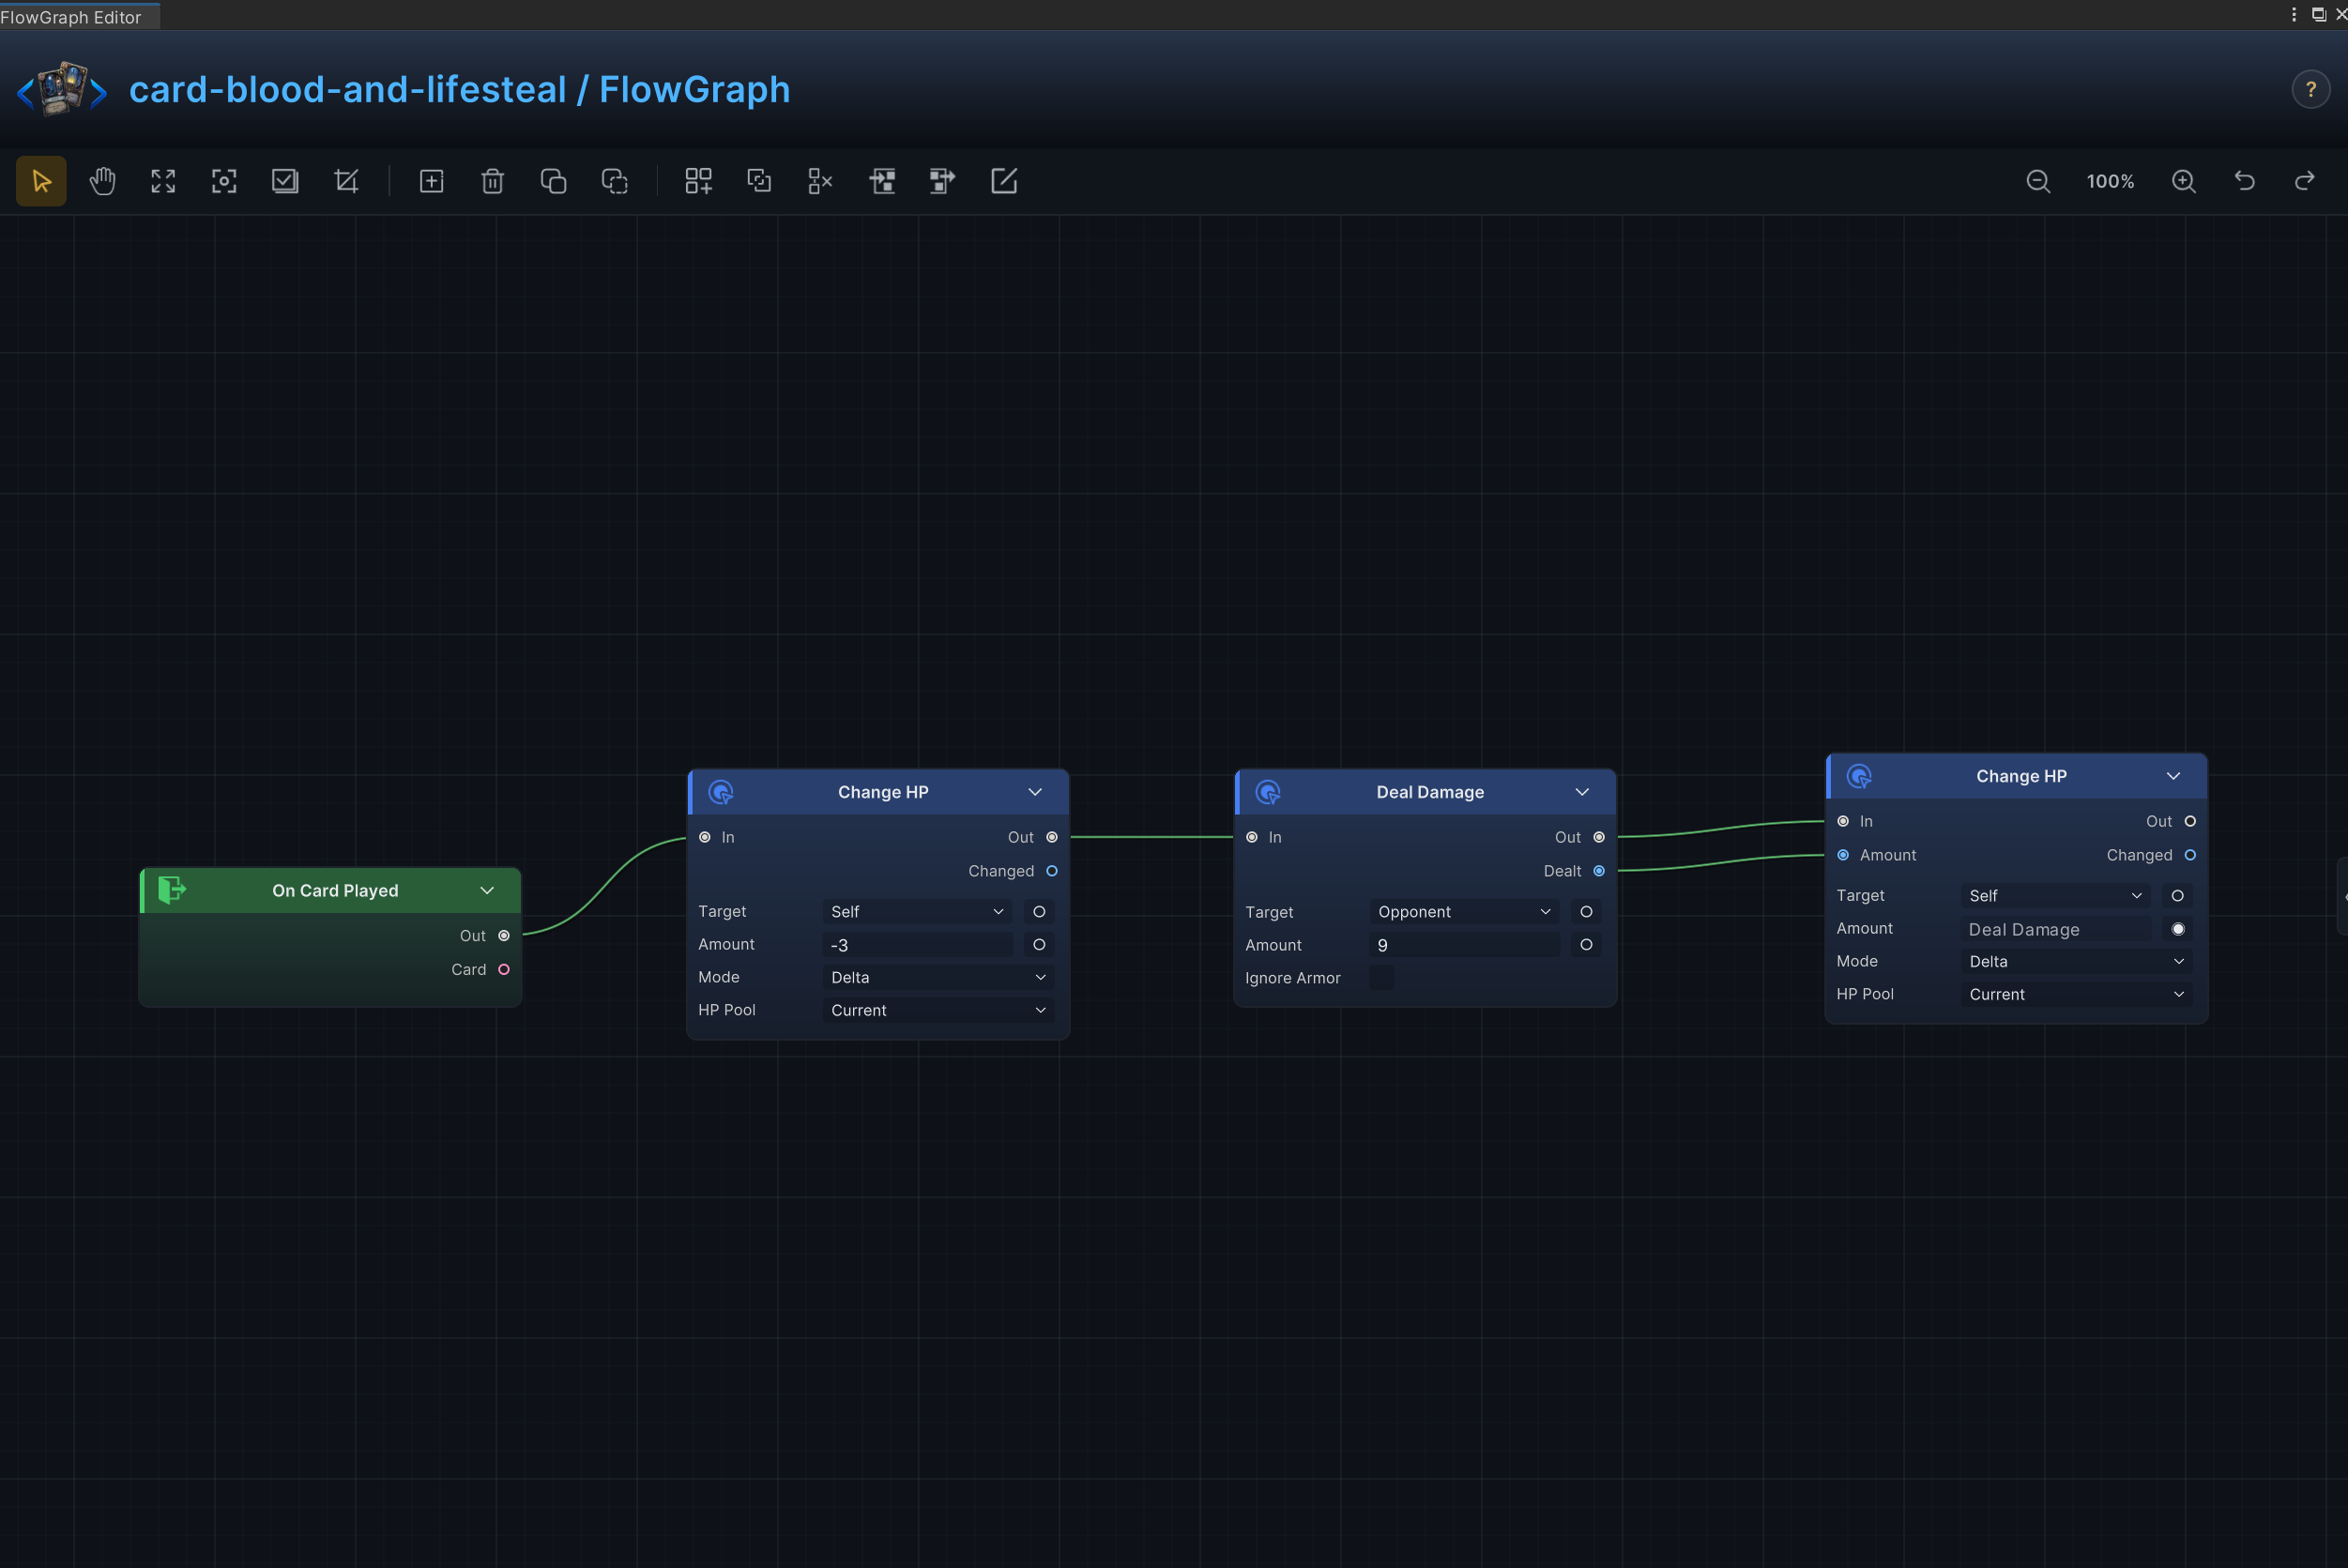Click the Card output port

tap(504, 970)
